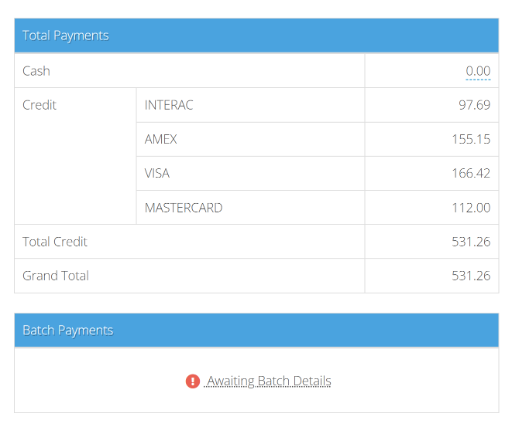
Task: Click the VISA amount 166.42
Action: coord(471,173)
